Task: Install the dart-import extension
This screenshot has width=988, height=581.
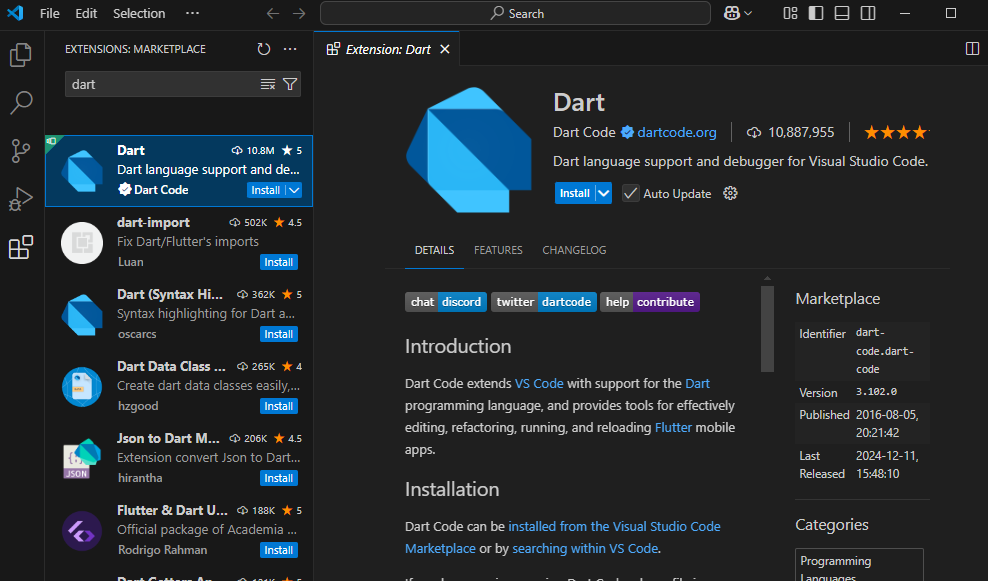Action: click(279, 262)
